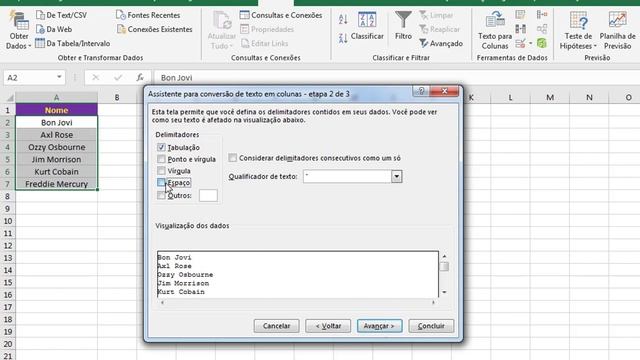This screenshot has height=360, width=640.
Task: Click preview vertical scrollbar thumb
Action: click(x=444, y=267)
